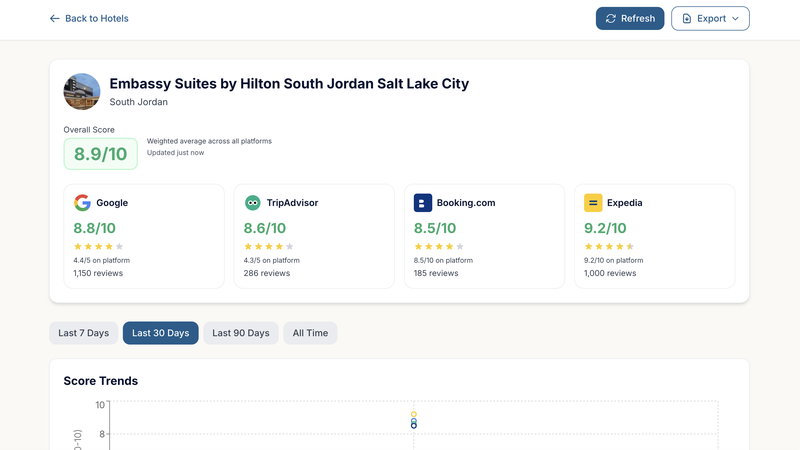This screenshot has height=450, width=800.
Task: Click the TripAdvisor 8.6/10 score
Action: 265,228
